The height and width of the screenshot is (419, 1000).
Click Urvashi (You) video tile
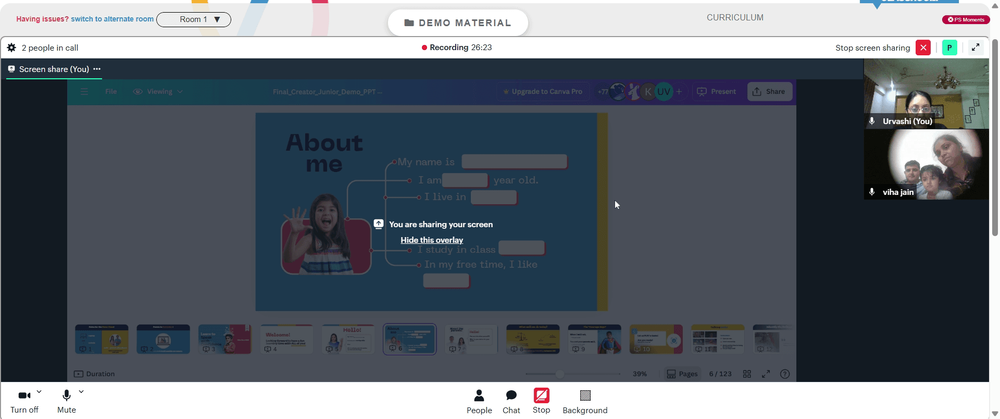pos(926,94)
